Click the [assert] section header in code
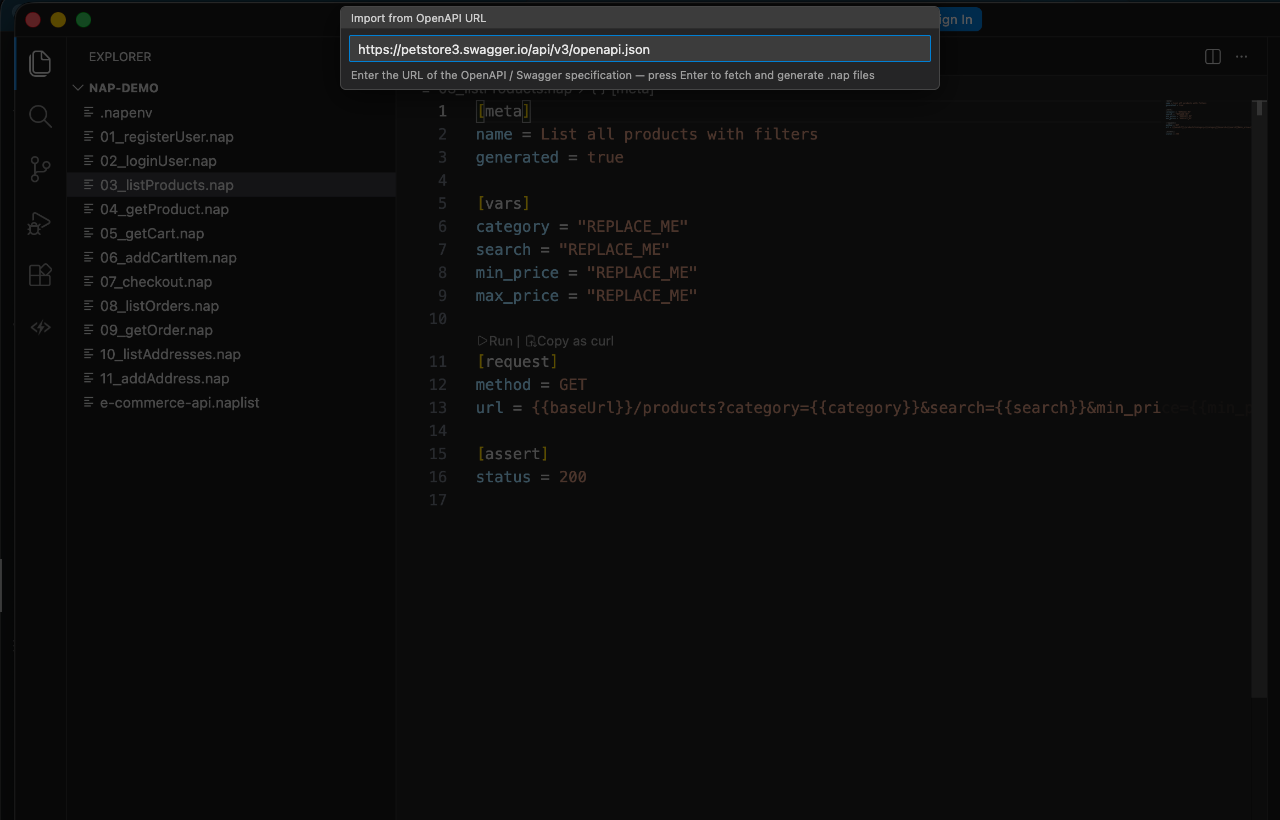Viewport: 1280px width, 820px height. (513, 454)
